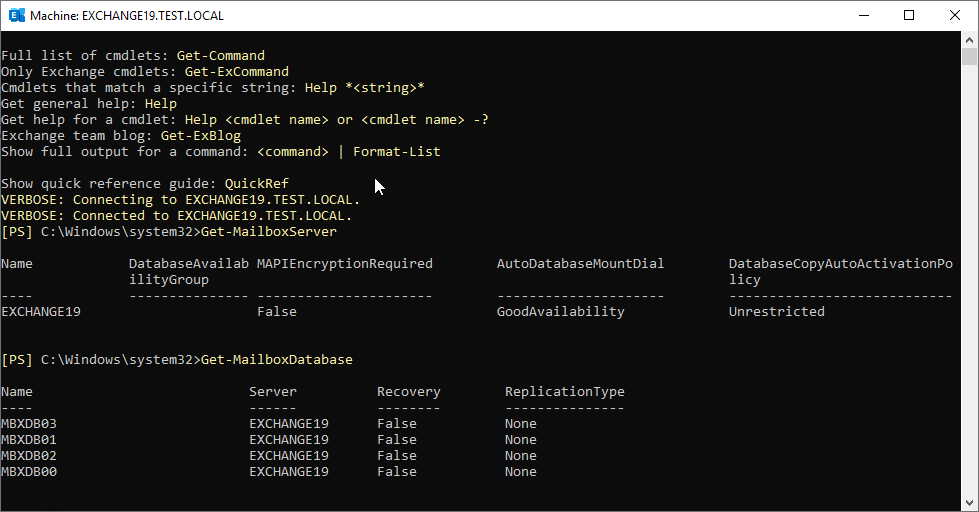979x512 pixels.
Task: Click the VERBOSE Connecting to EXCHANGE19 line
Action: pos(180,200)
